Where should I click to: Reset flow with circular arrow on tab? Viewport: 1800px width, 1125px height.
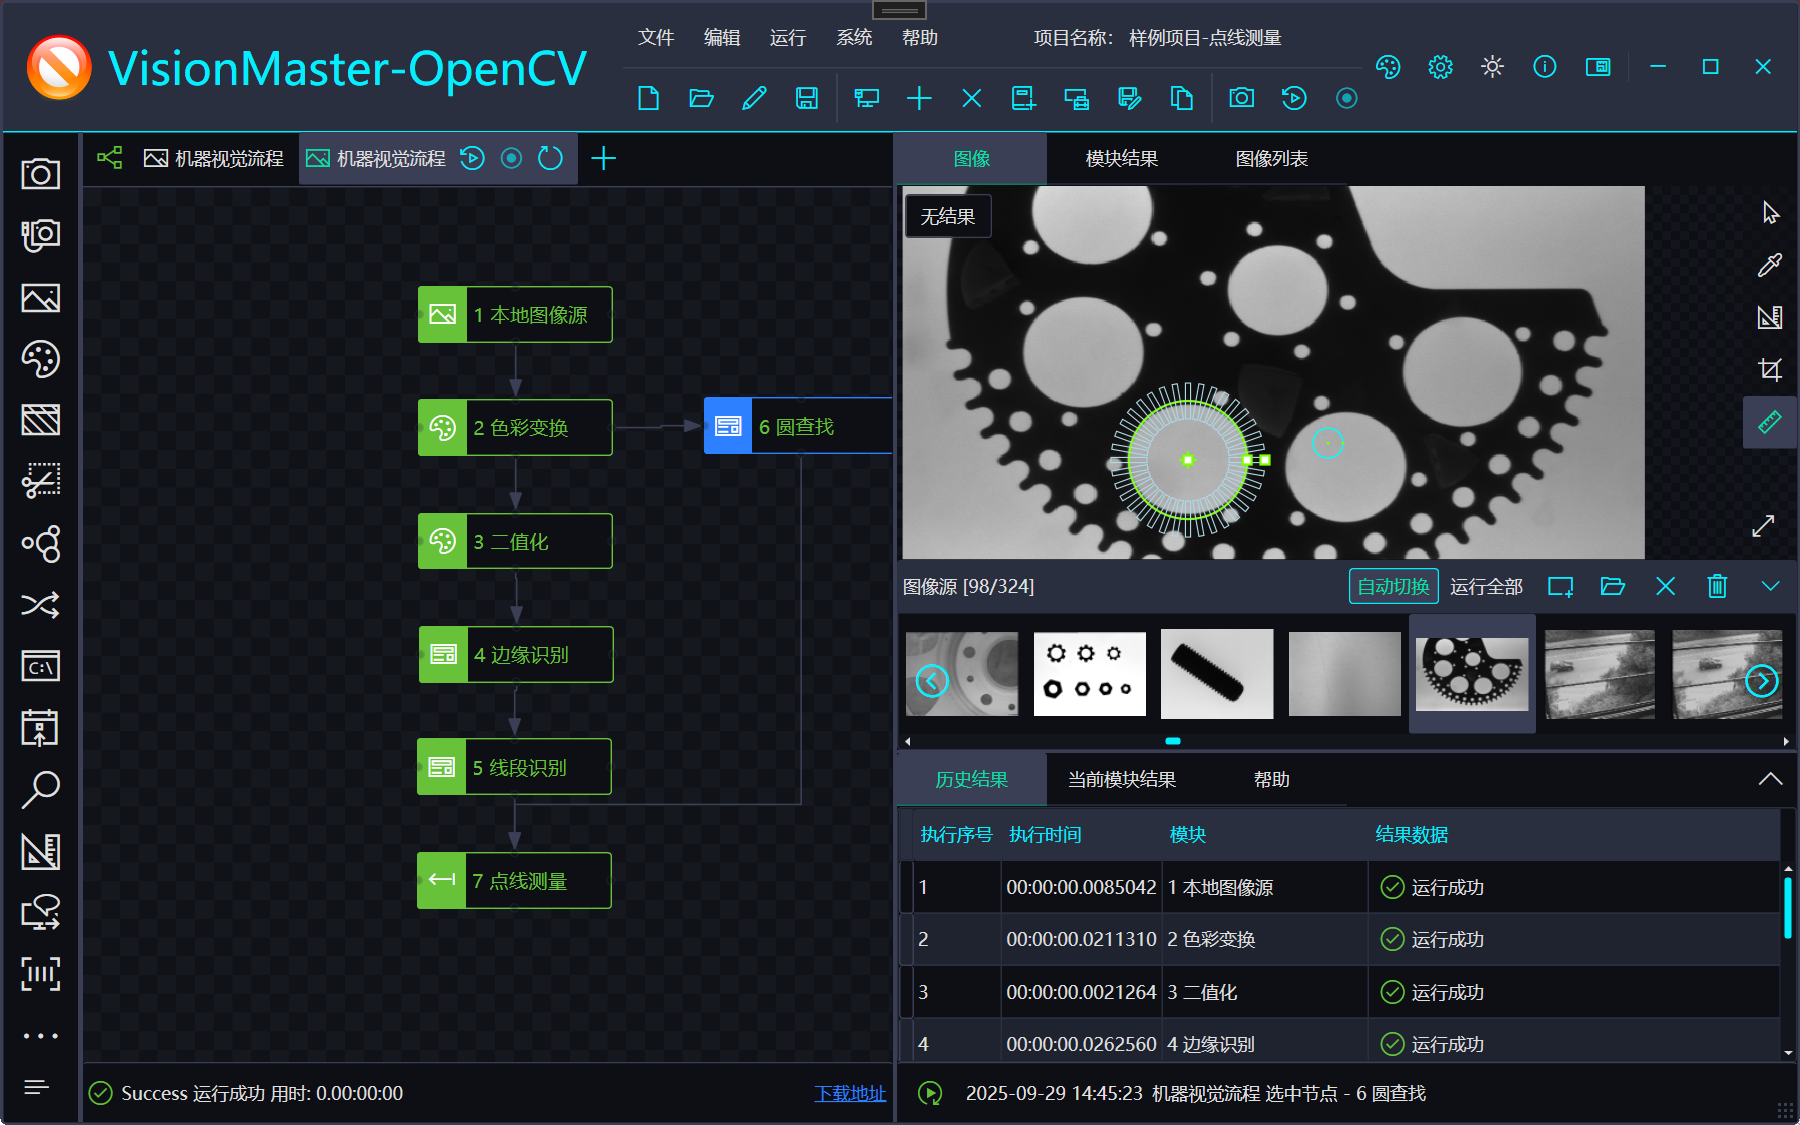[550, 158]
